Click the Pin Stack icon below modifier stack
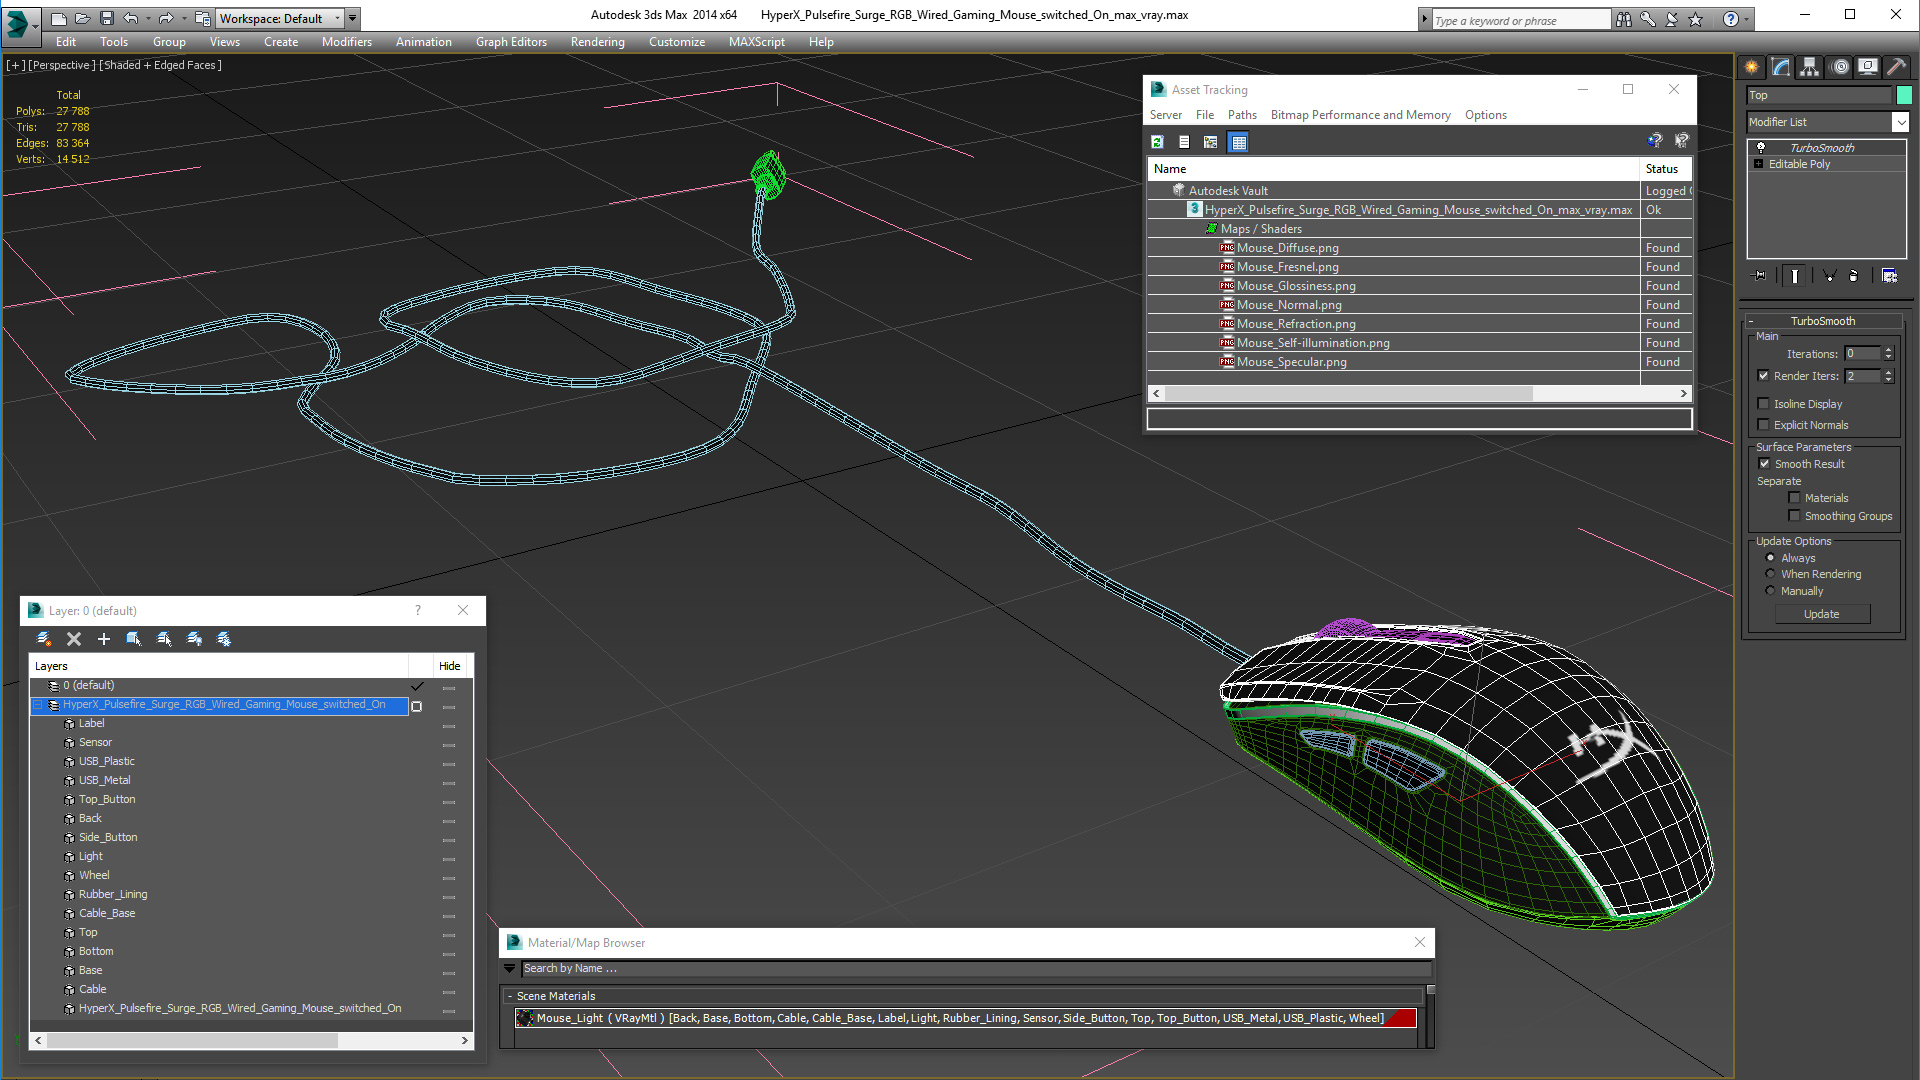 click(x=1760, y=276)
